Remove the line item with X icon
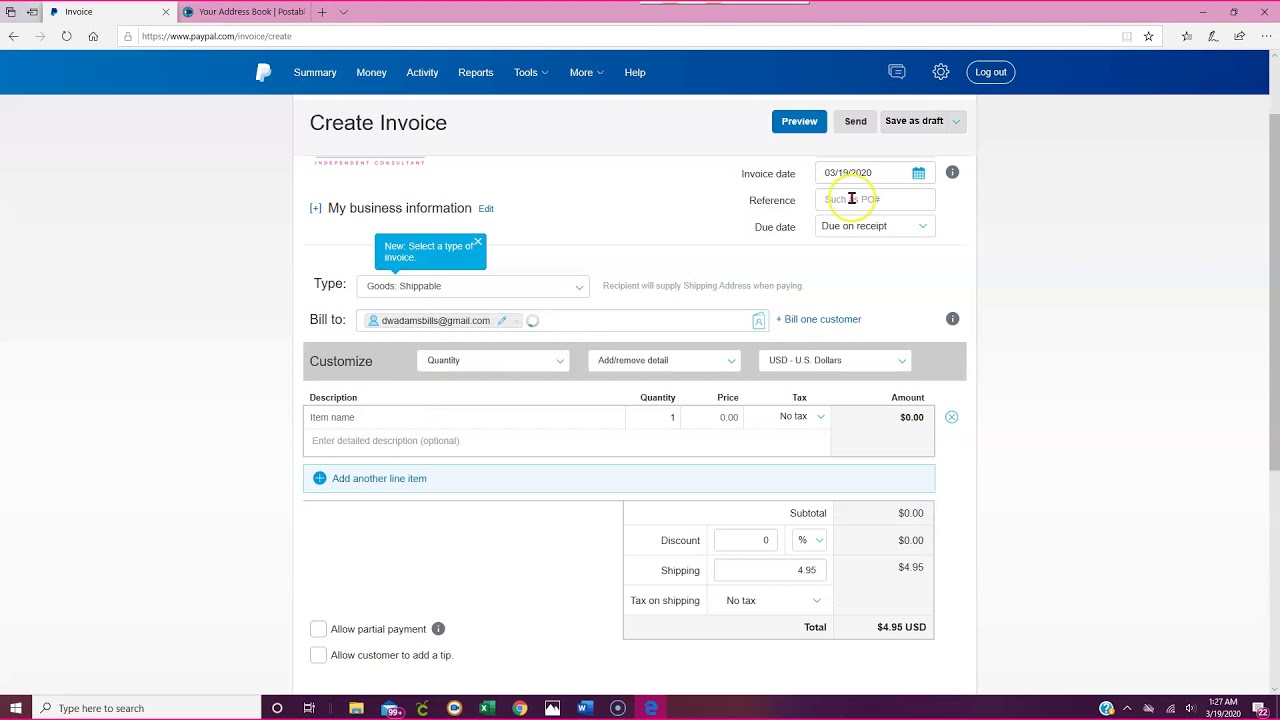 pyautogui.click(x=951, y=417)
